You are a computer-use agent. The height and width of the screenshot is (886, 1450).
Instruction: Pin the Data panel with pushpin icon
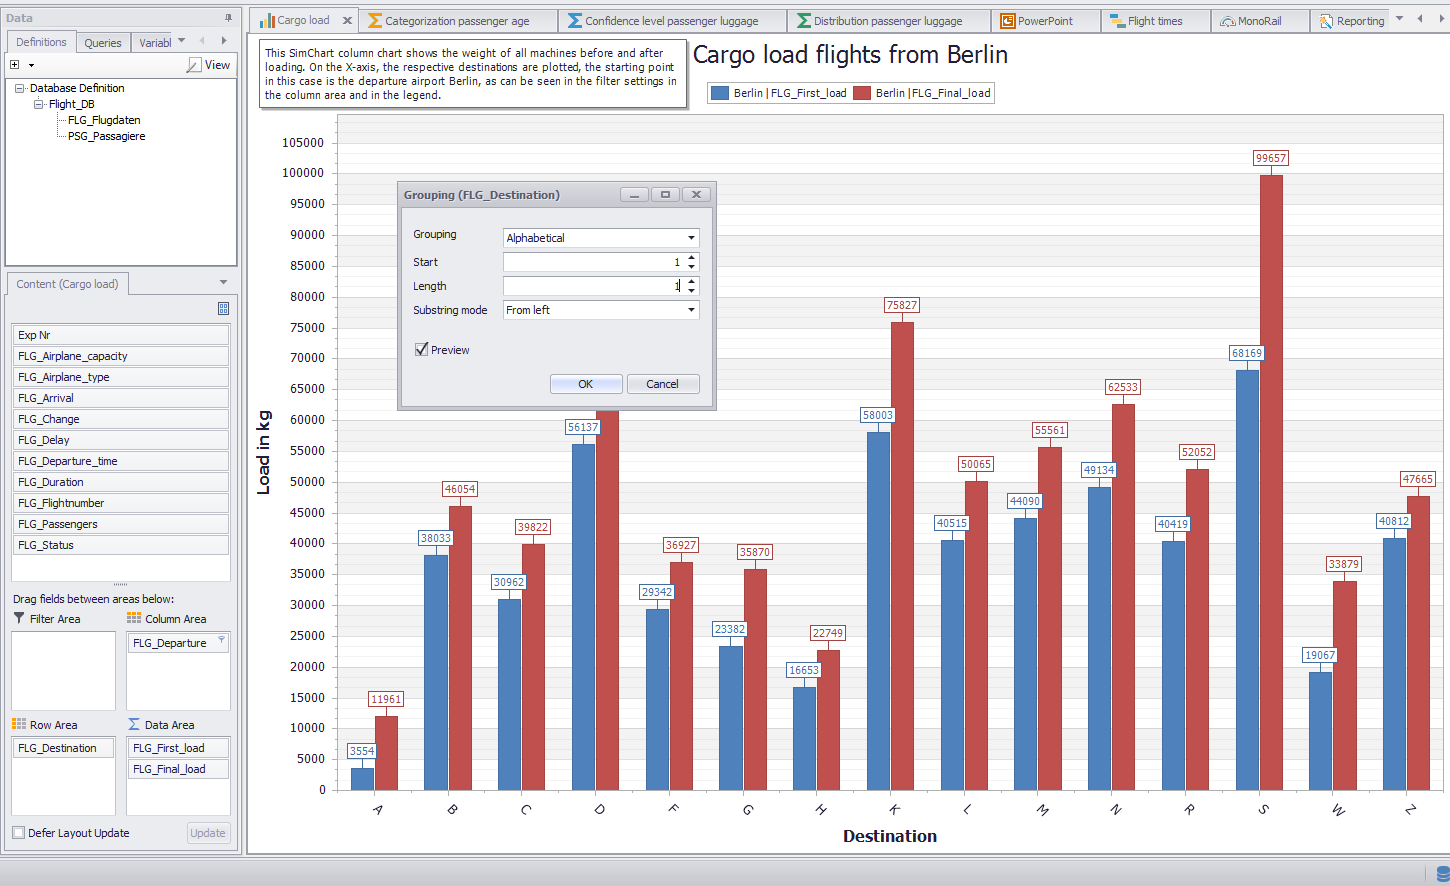click(228, 18)
